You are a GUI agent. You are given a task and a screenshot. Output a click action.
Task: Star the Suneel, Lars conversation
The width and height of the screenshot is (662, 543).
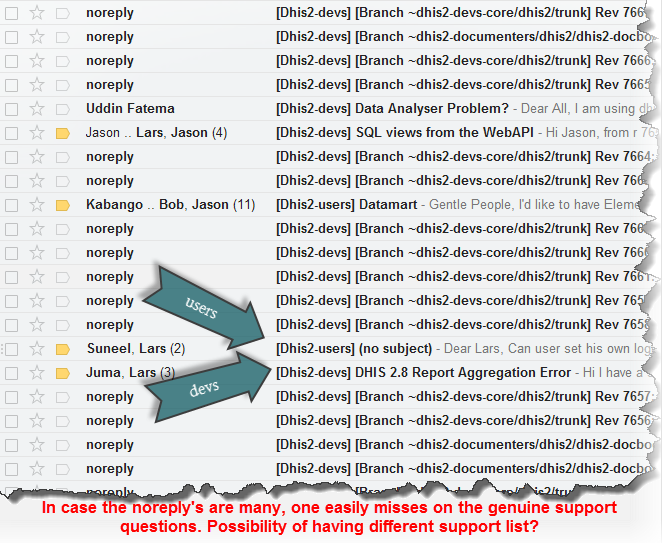click(x=37, y=349)
